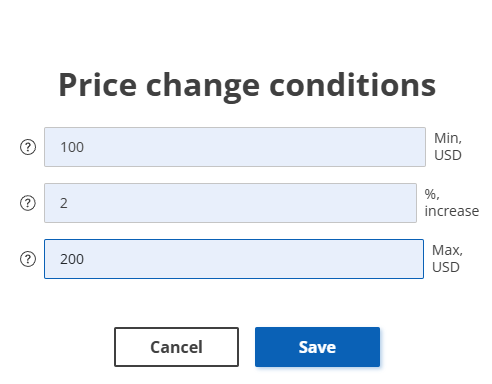Place cursor on the 2 value text
The image size is (492, 384).
click(64, 203)
